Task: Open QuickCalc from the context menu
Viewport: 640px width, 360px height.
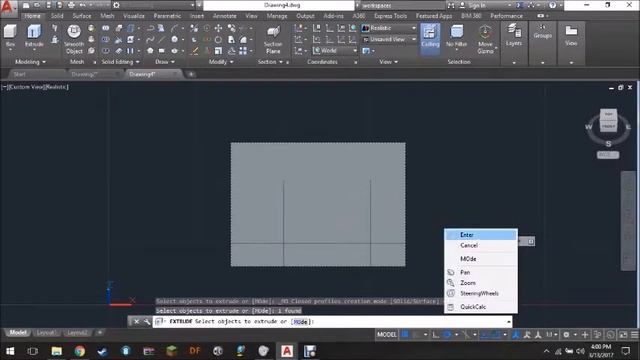Action: tap(481, 307)
